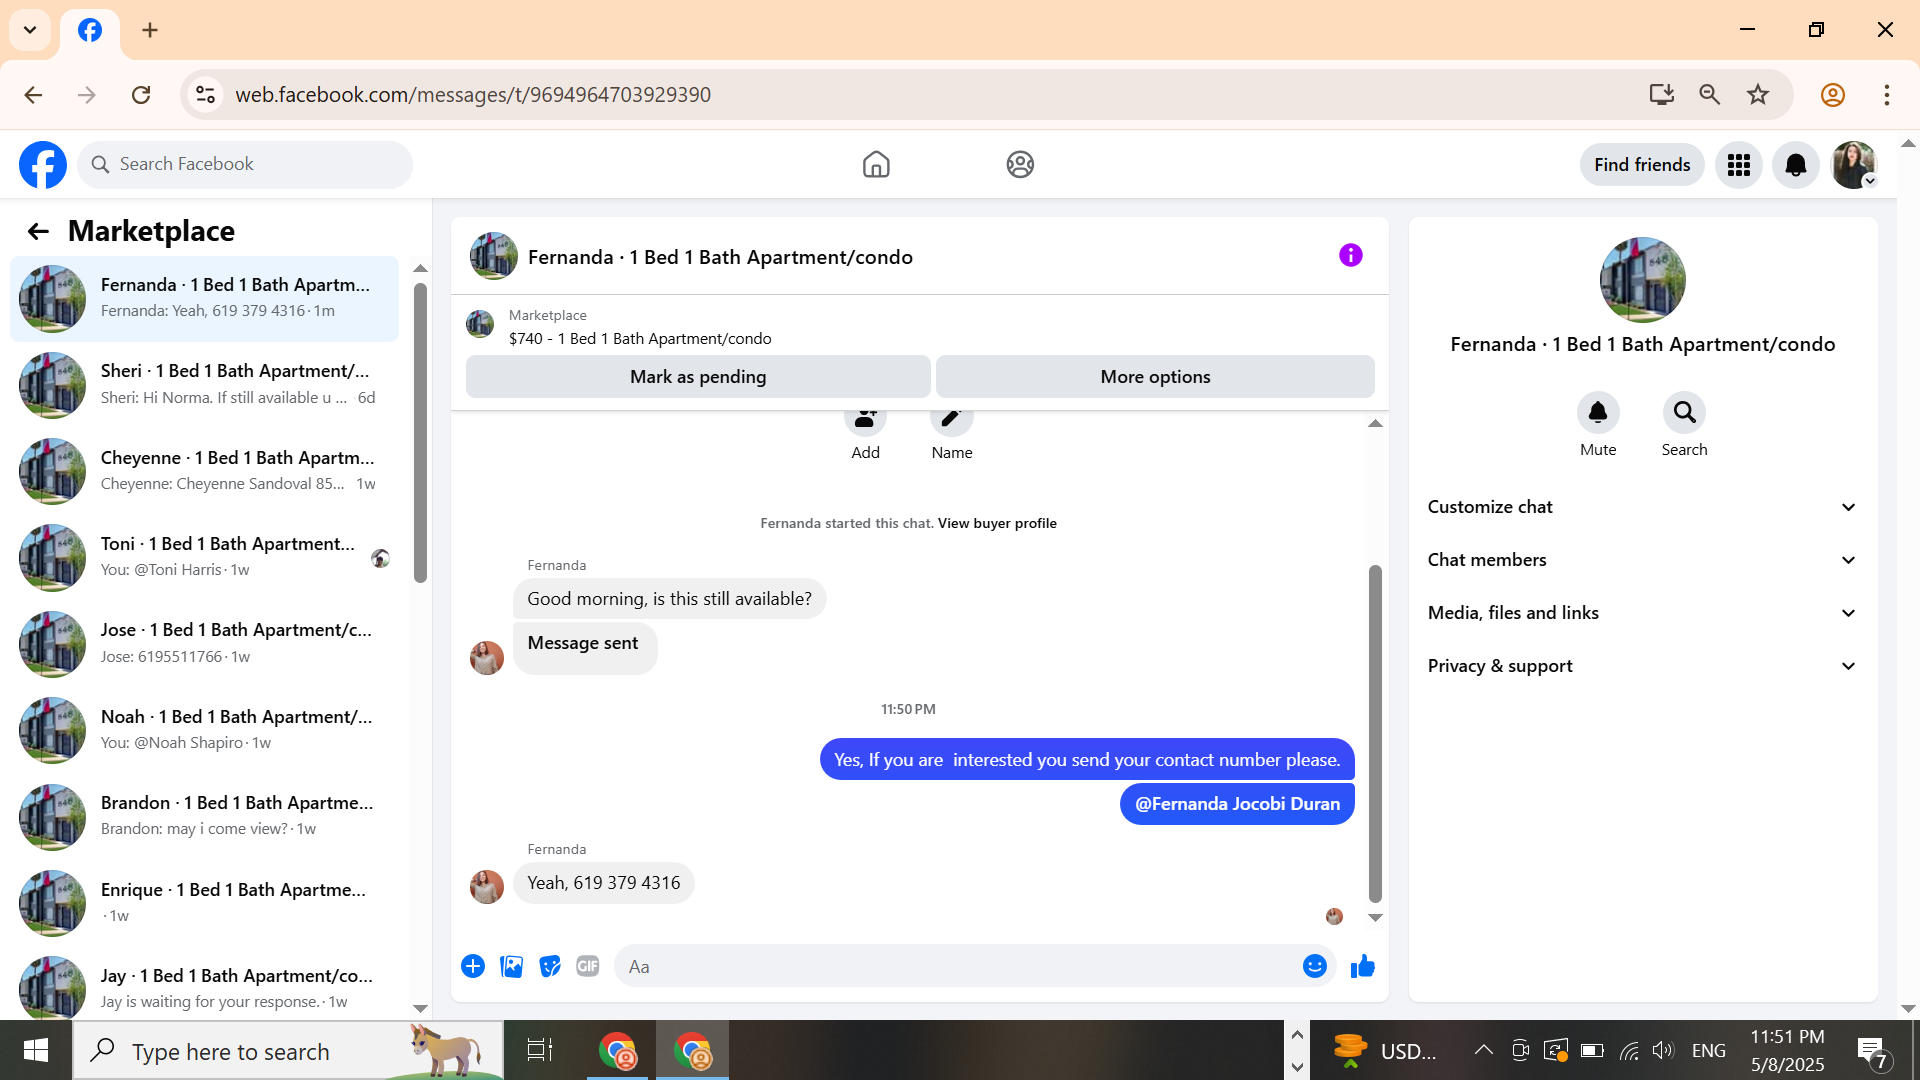1920x1080 pixels.
Task: Click the Search Facebook field
Action: 245,164
